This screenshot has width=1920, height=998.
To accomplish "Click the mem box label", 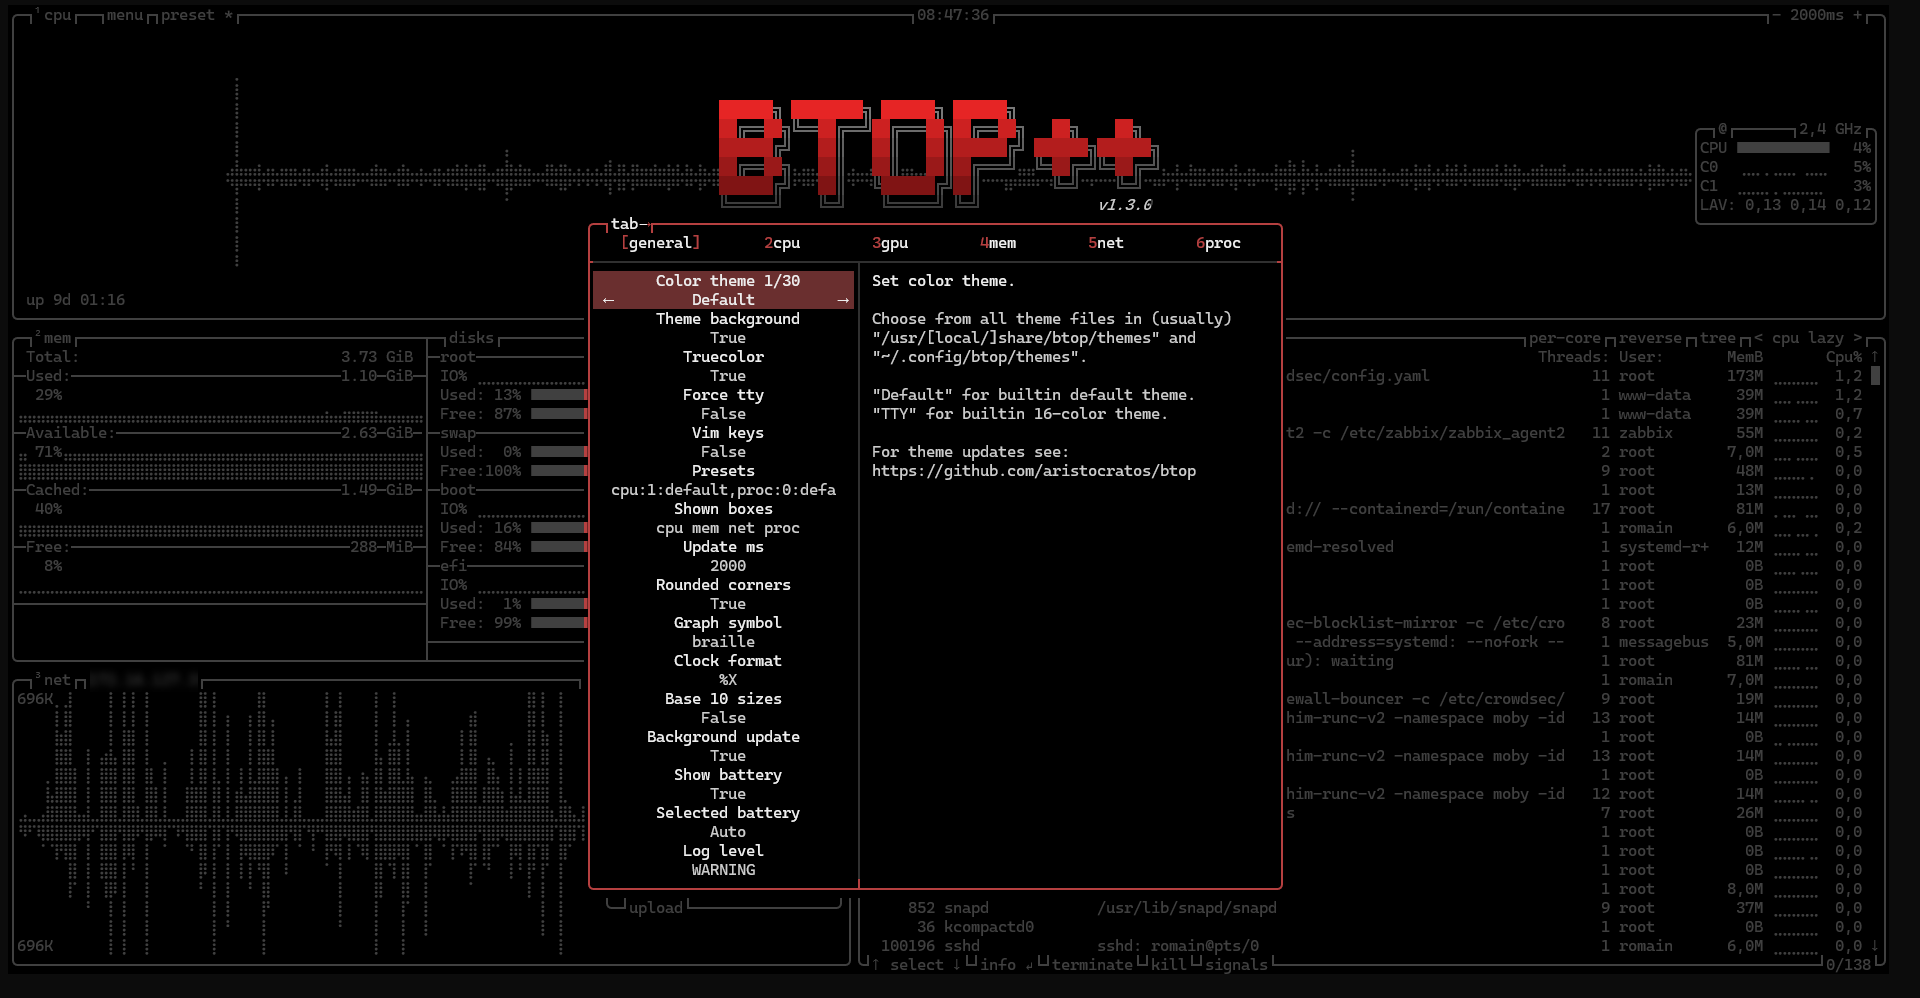I will tap(57, 338).
